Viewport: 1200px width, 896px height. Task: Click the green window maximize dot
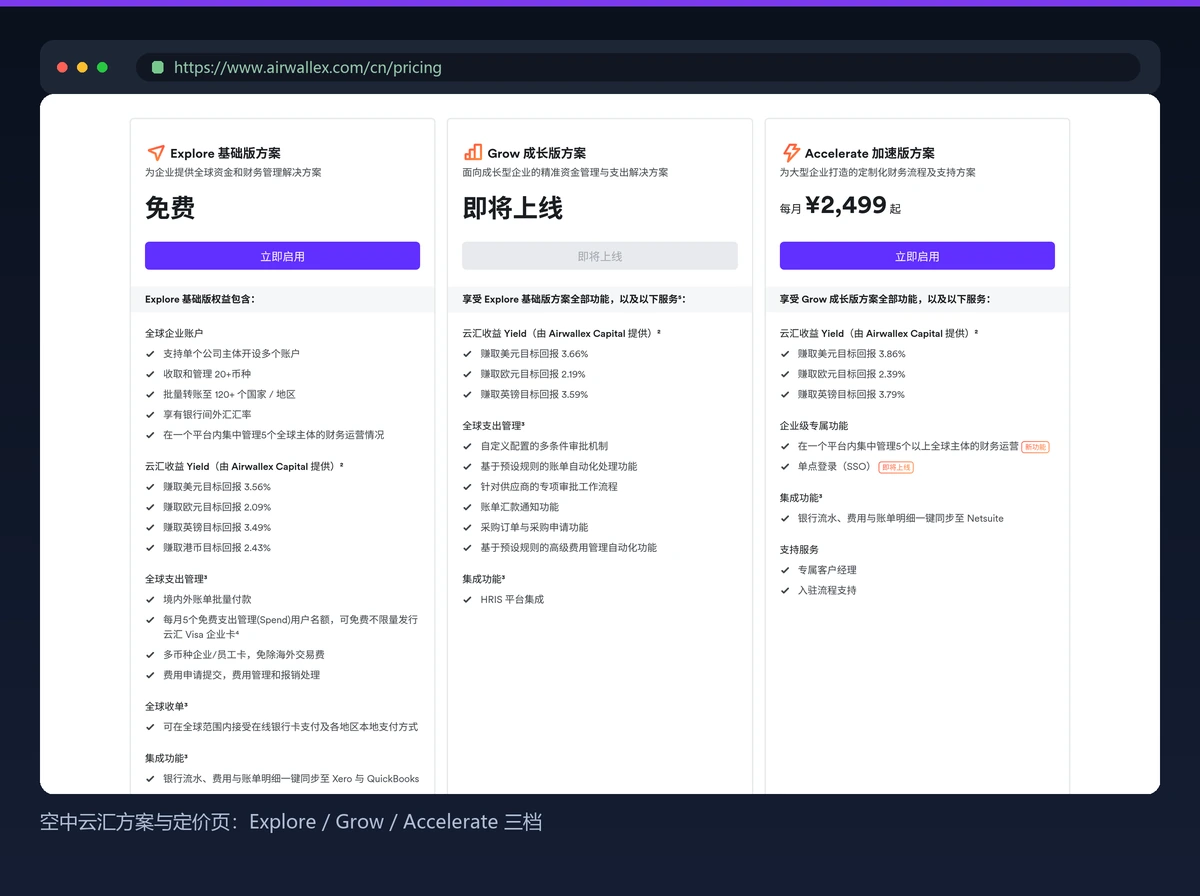click(x=102, y=68)
